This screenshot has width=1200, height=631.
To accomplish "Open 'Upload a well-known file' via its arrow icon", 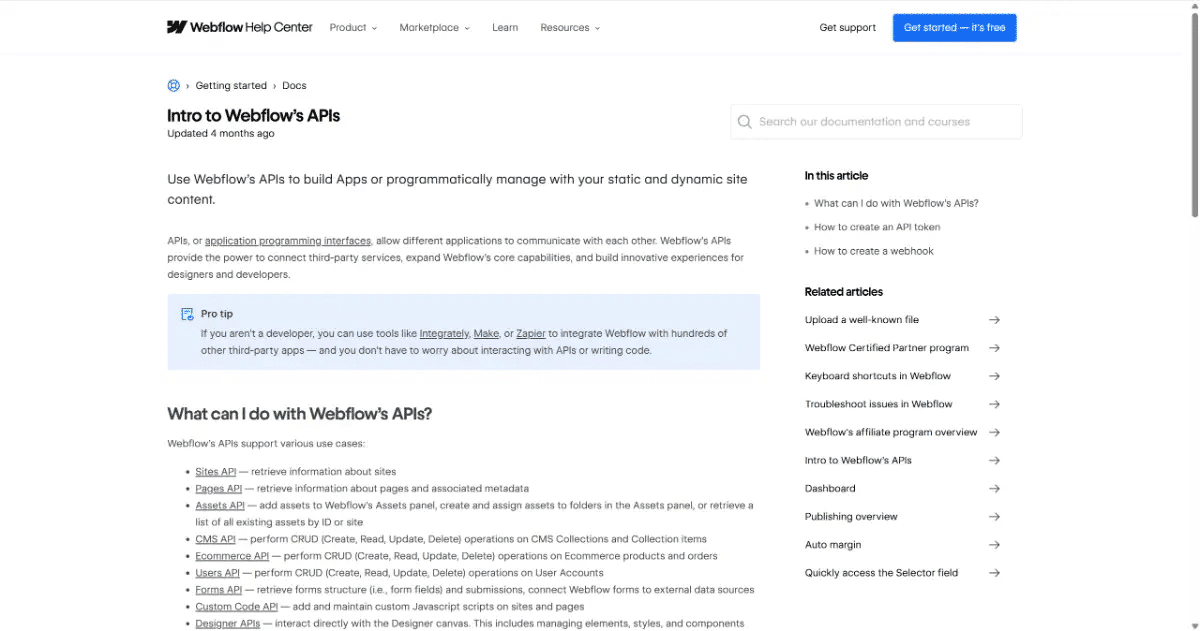I will 994,319.
